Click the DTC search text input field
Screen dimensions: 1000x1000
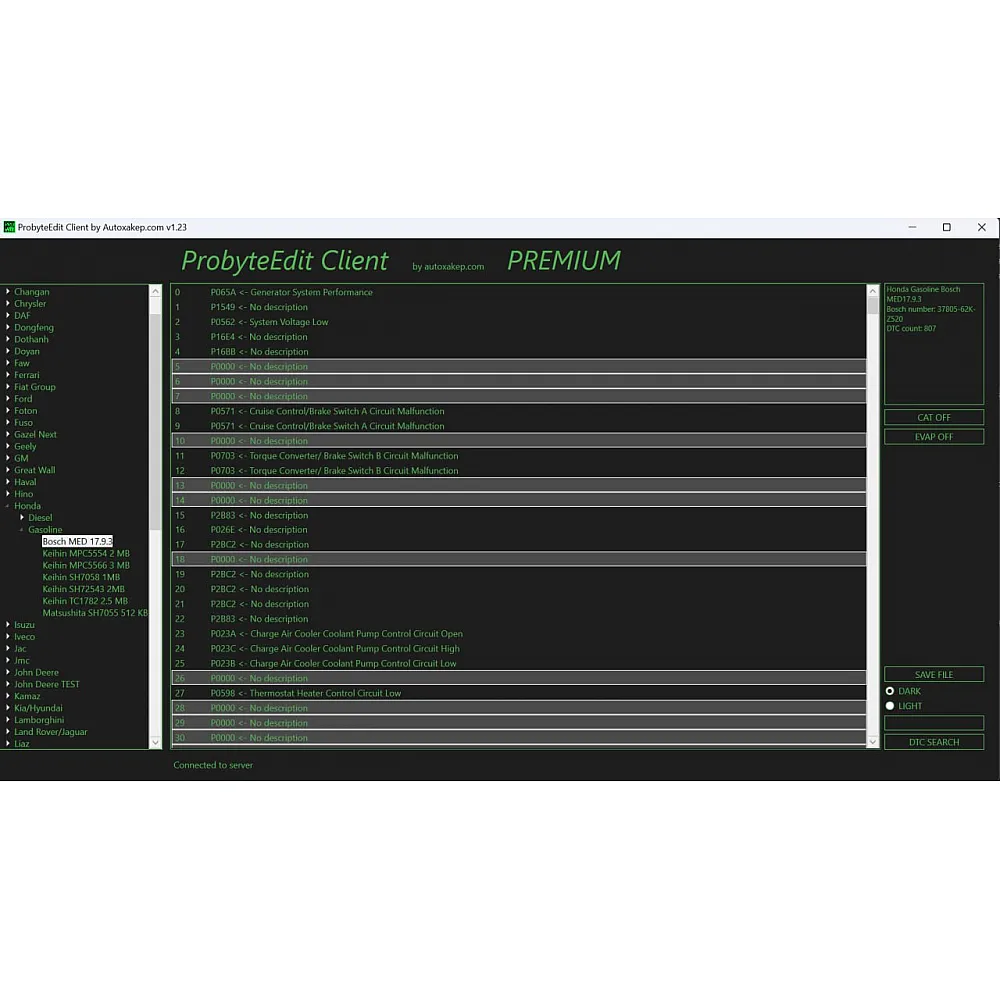click(933, 723)
